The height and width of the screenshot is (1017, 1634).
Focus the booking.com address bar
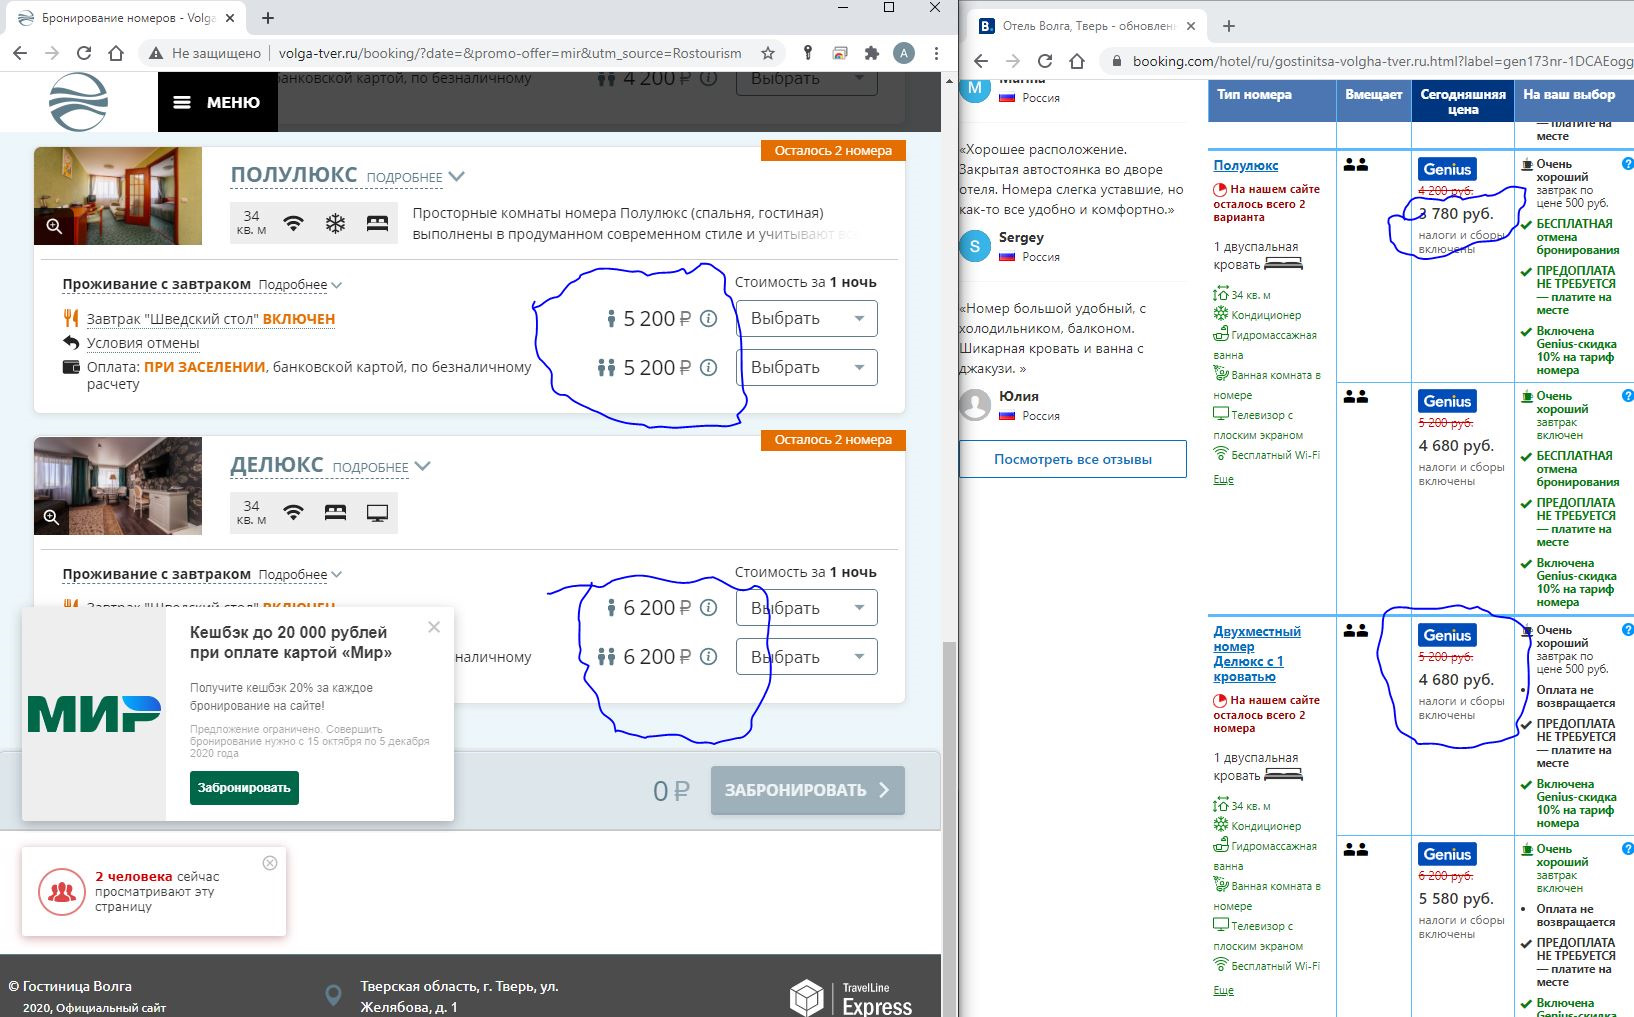coord(1380,61)
